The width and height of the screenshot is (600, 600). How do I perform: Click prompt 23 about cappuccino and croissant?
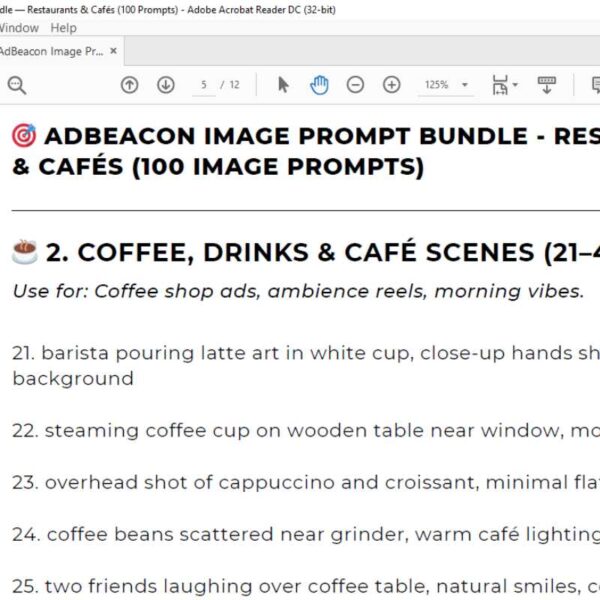coord(300,483)
